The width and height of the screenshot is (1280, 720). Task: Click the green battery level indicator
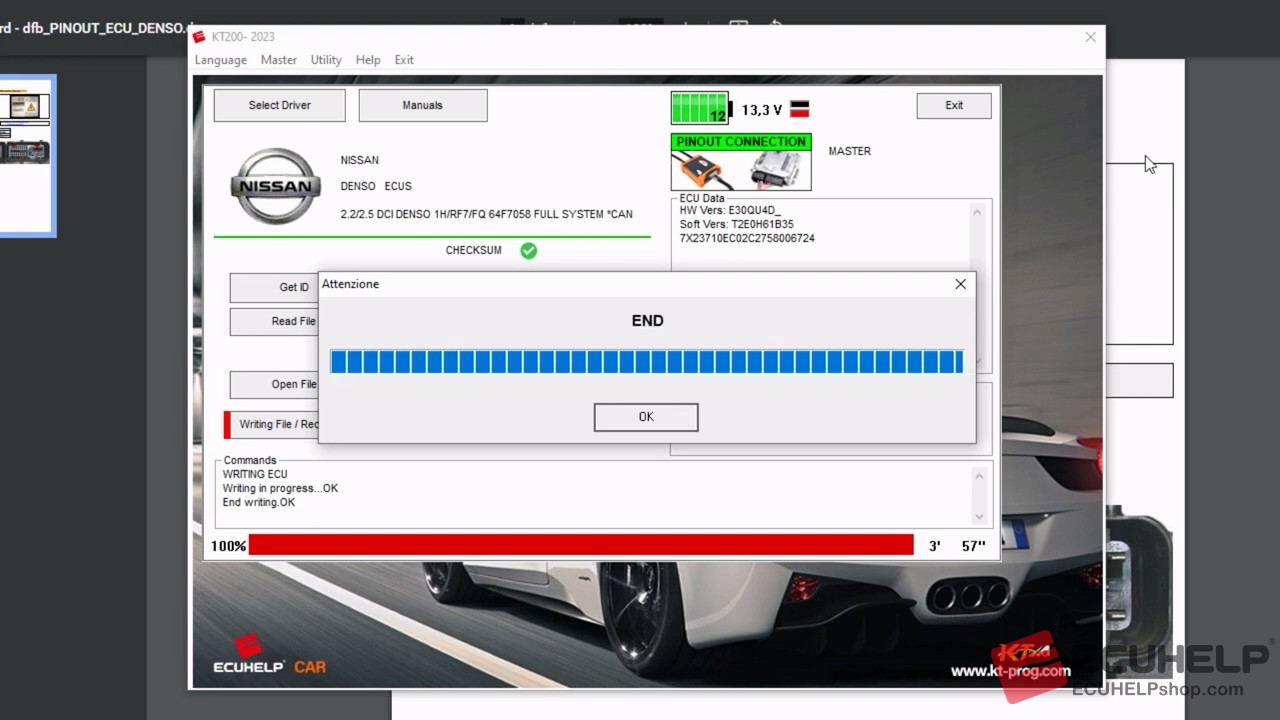pos(699,109)
